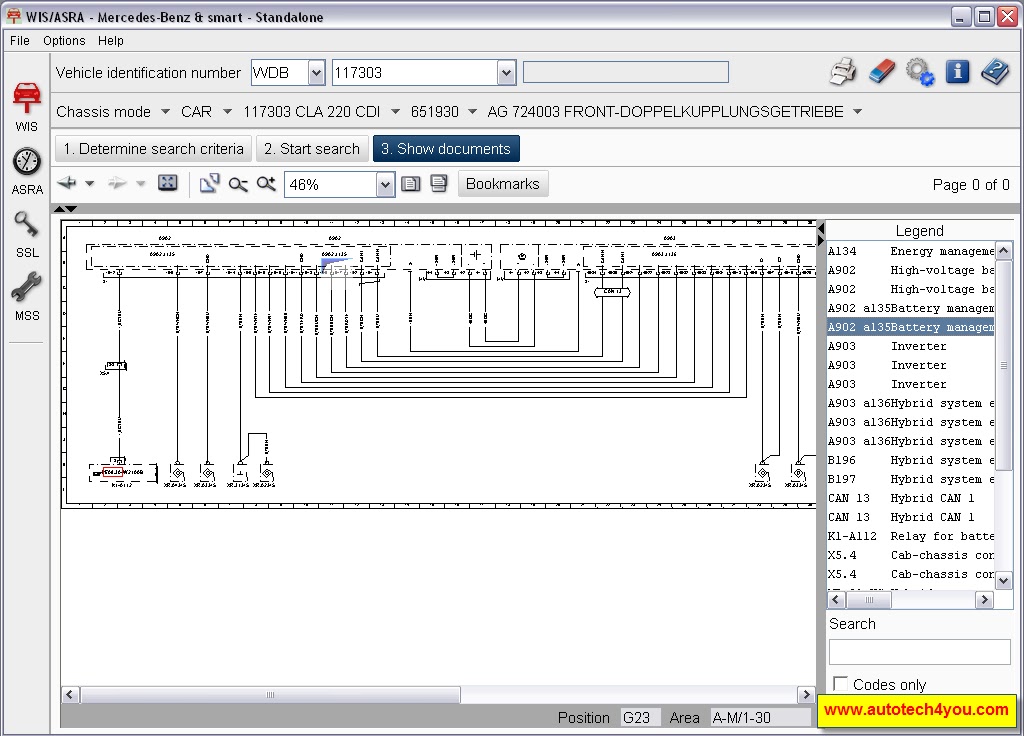Click the eraser clear icon

click(x=882, y=72)
